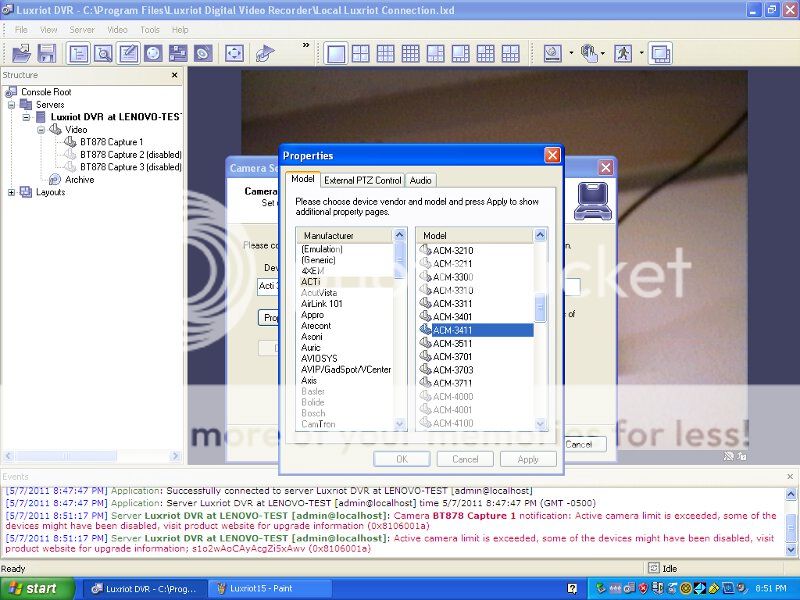Choose Axis in the Manufacturer list
800x600 pixels.
(x=309, y=380)
